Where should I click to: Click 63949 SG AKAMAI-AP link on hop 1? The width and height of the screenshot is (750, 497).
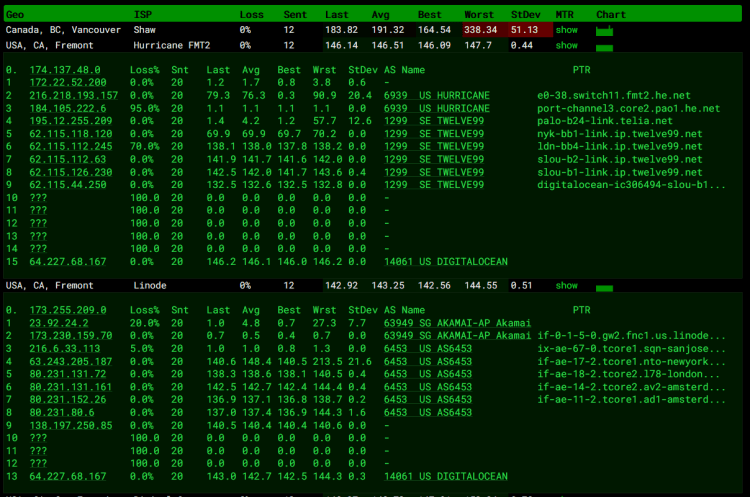tap(457, 323)
